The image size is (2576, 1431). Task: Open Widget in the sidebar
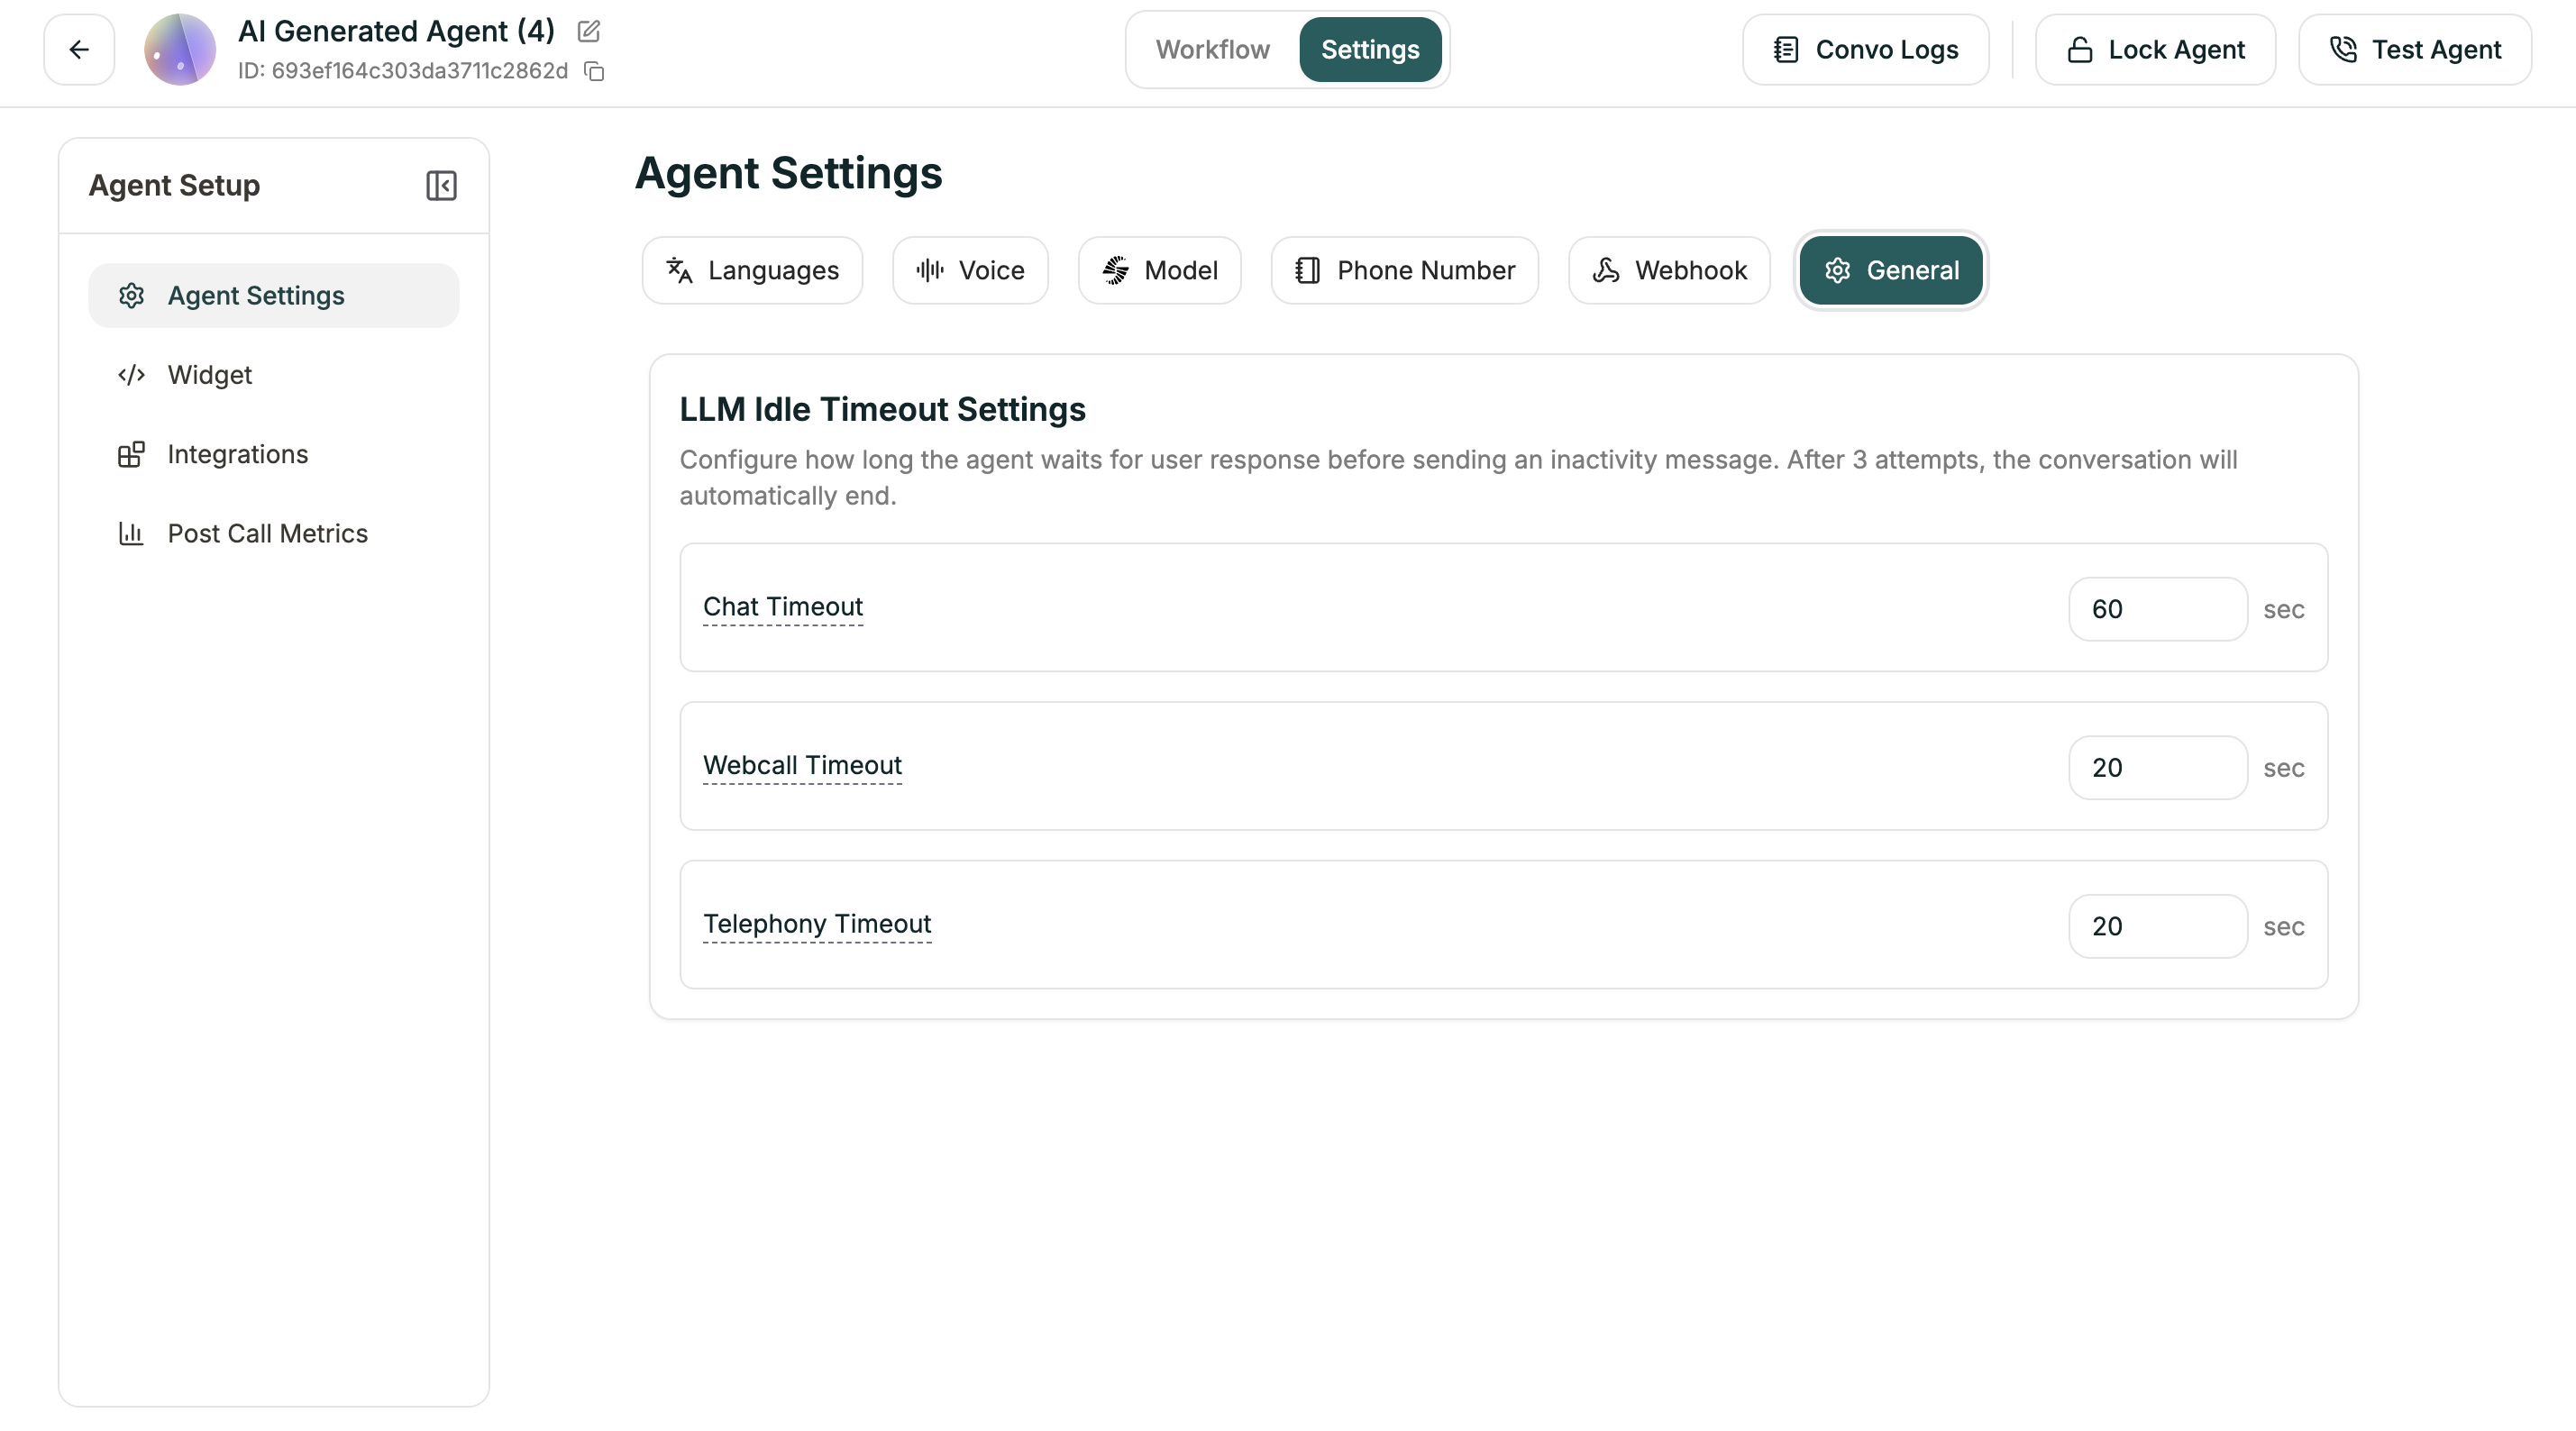[209, 375]
